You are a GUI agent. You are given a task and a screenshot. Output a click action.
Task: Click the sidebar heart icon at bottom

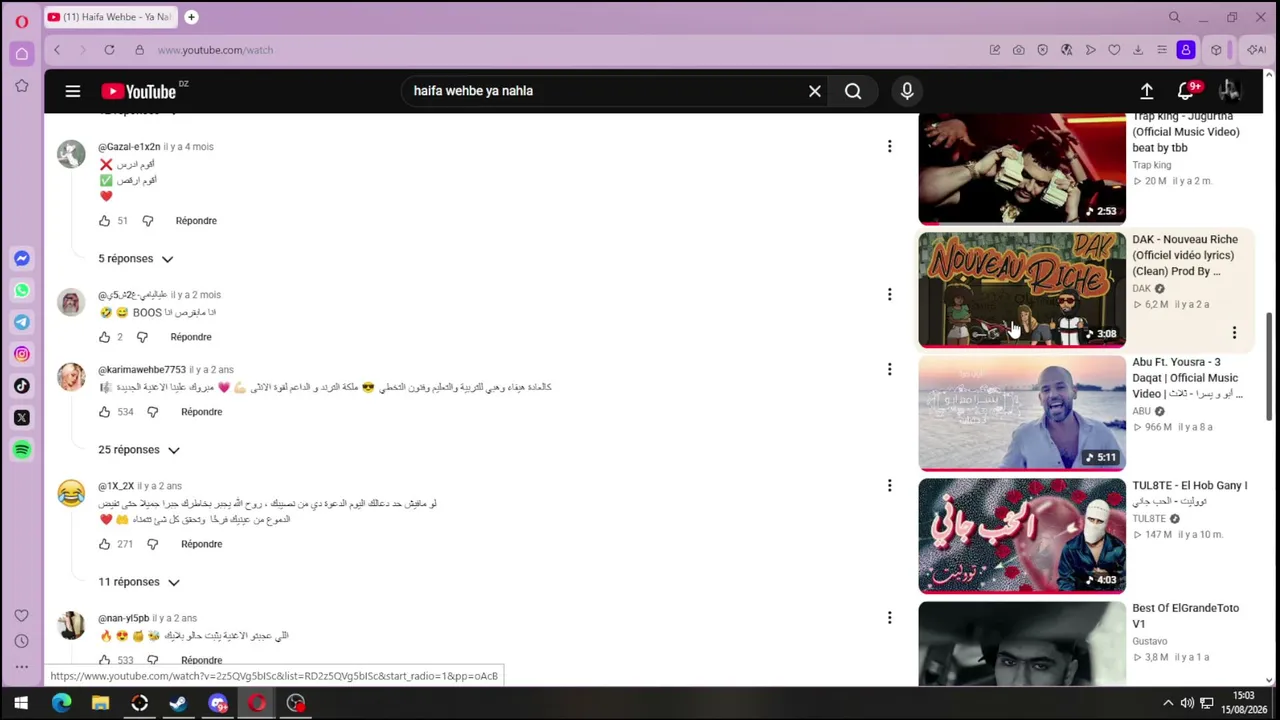(22, 616)
